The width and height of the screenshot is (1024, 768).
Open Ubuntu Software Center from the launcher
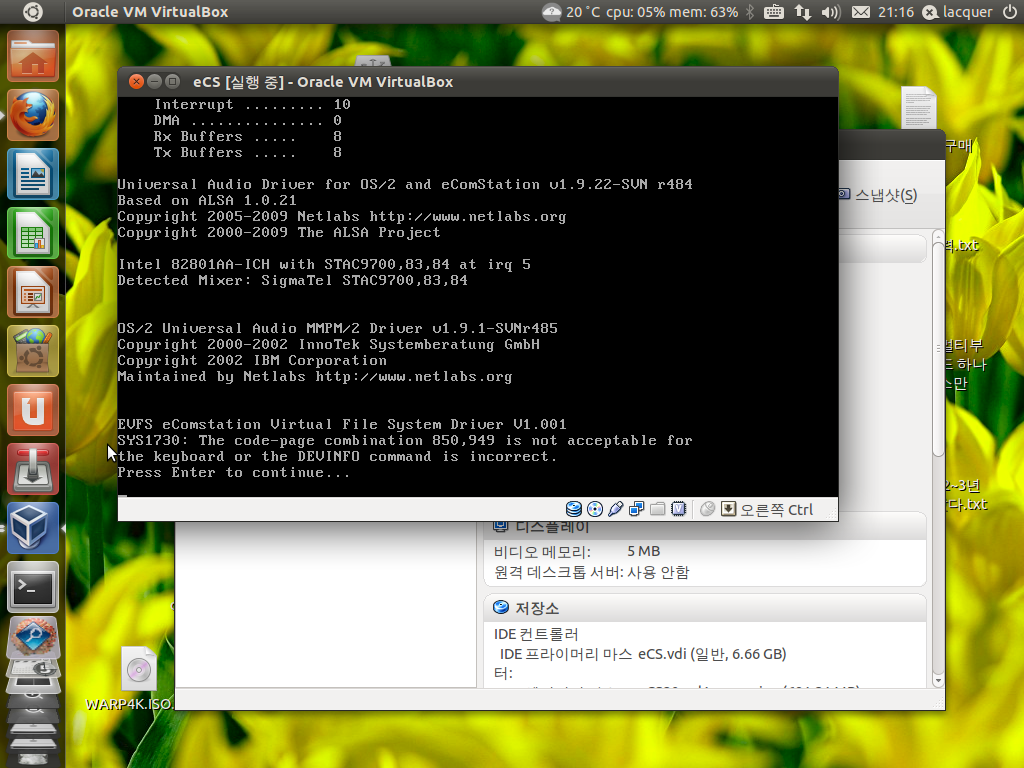[x=33, y=351]
